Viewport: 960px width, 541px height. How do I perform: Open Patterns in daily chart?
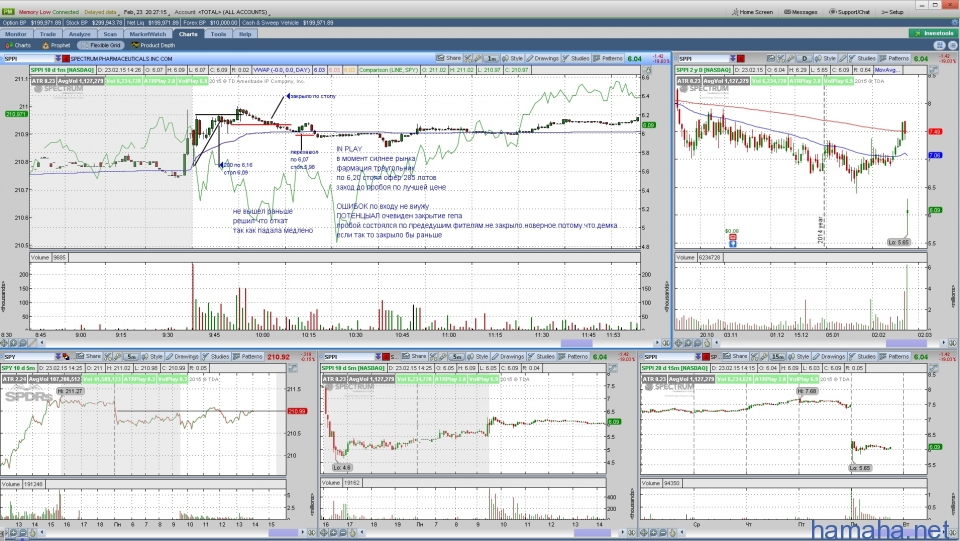[894, 58]
